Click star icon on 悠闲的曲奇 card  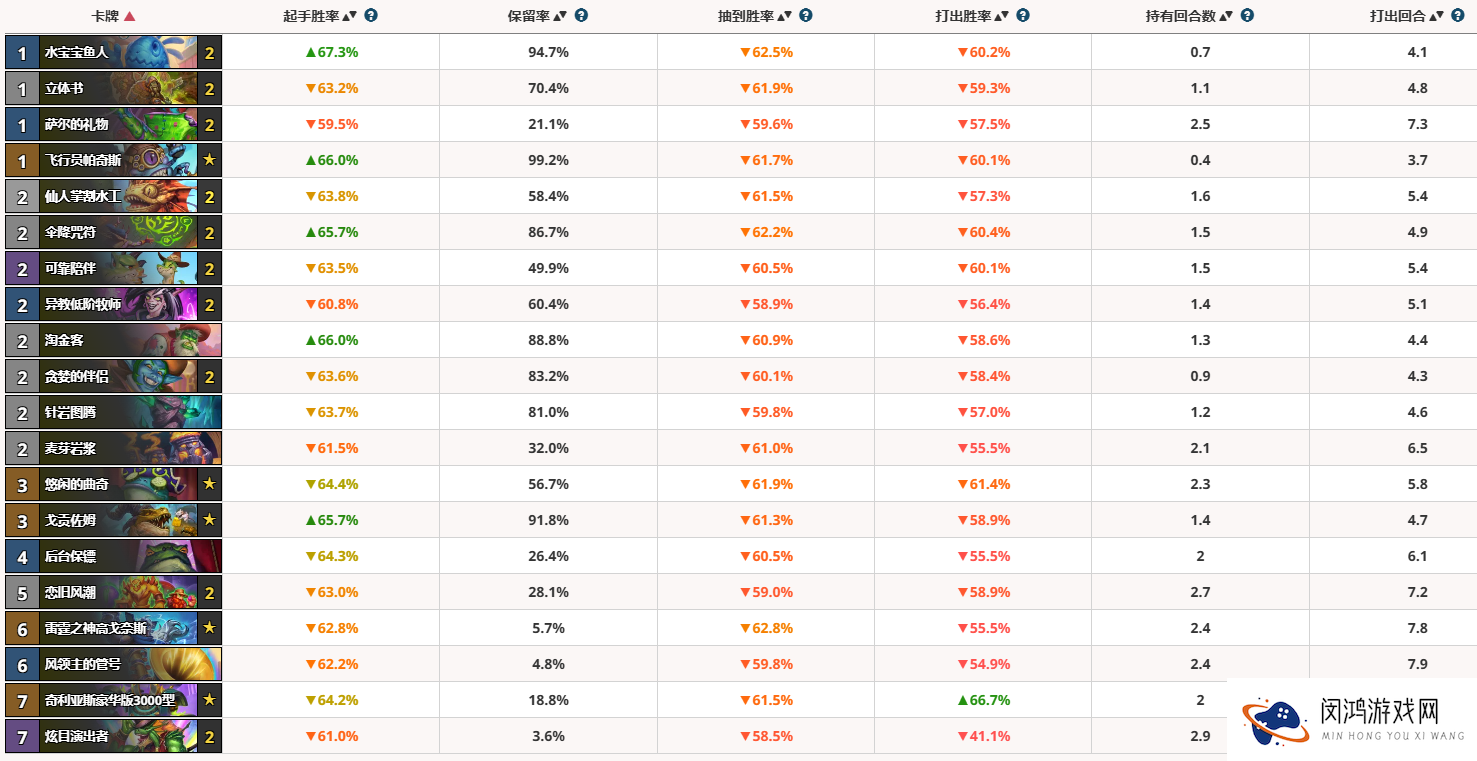(x=209, y=484)
